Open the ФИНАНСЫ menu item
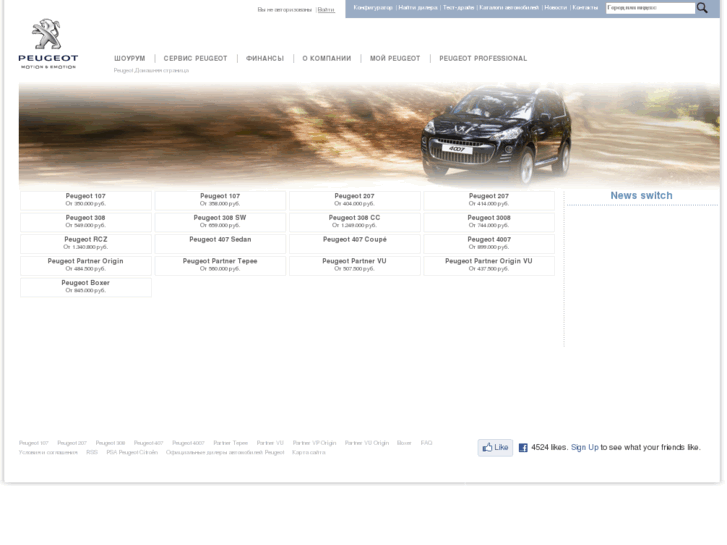The width and height of the screenshot is (727, 545). [x=265, y=58]
